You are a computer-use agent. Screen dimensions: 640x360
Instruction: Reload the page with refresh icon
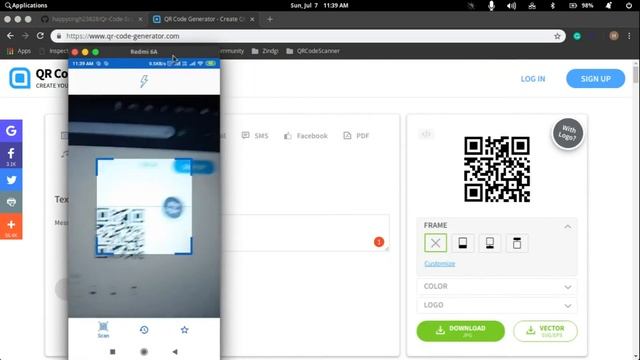tap(40, 36)
